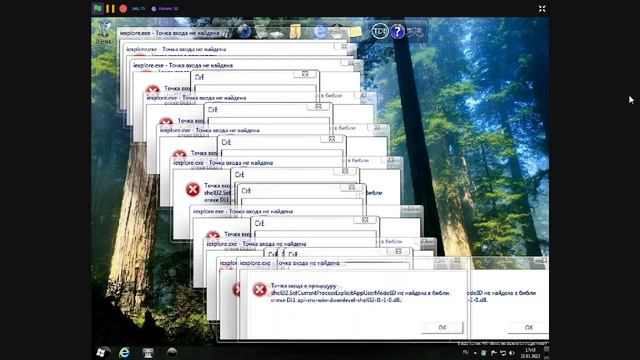The image size is (640, 360).
Task: Click the RU language indicator in tray
Action: 465,352
